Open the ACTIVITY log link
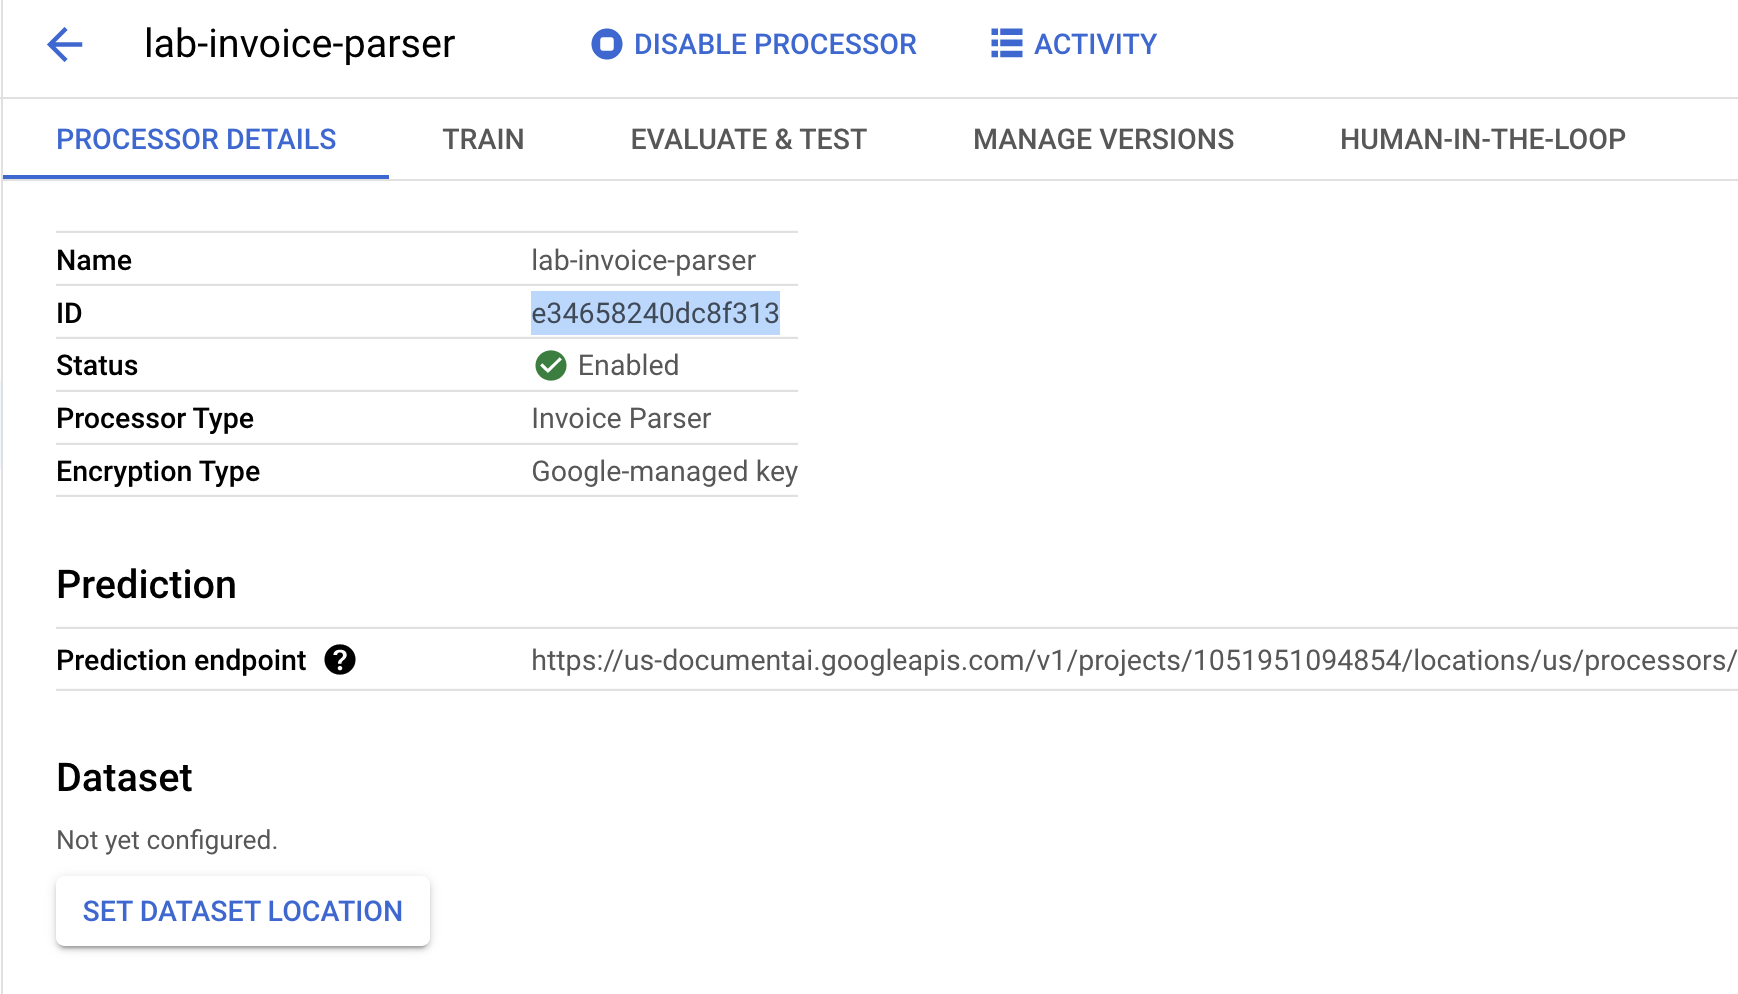Viewport: 1738px width, 994px height. coord(1094,44)
